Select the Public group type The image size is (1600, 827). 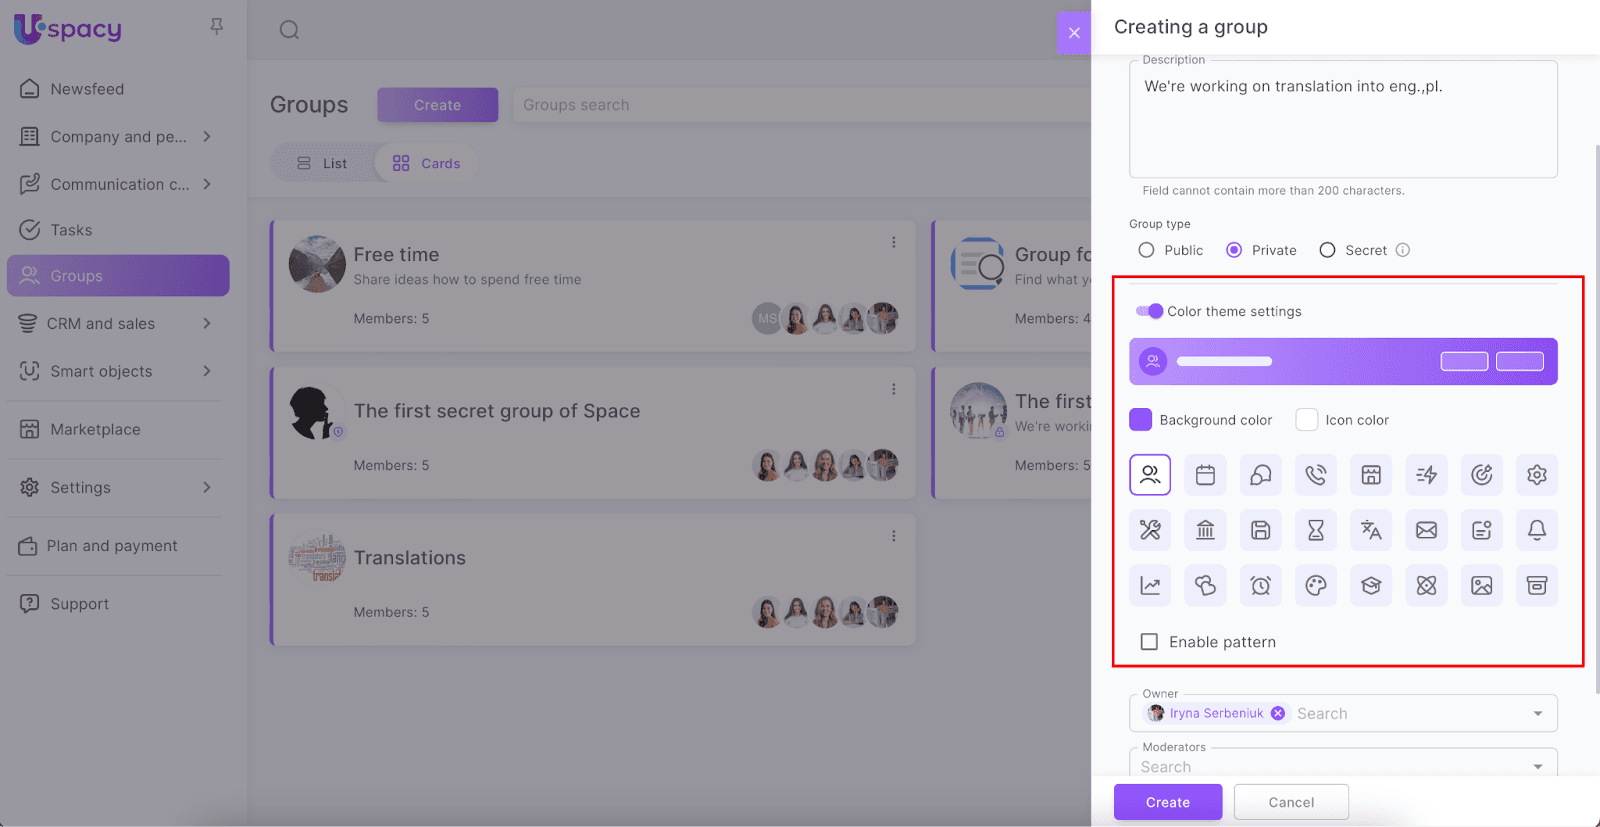click(x=1147, y=250)
